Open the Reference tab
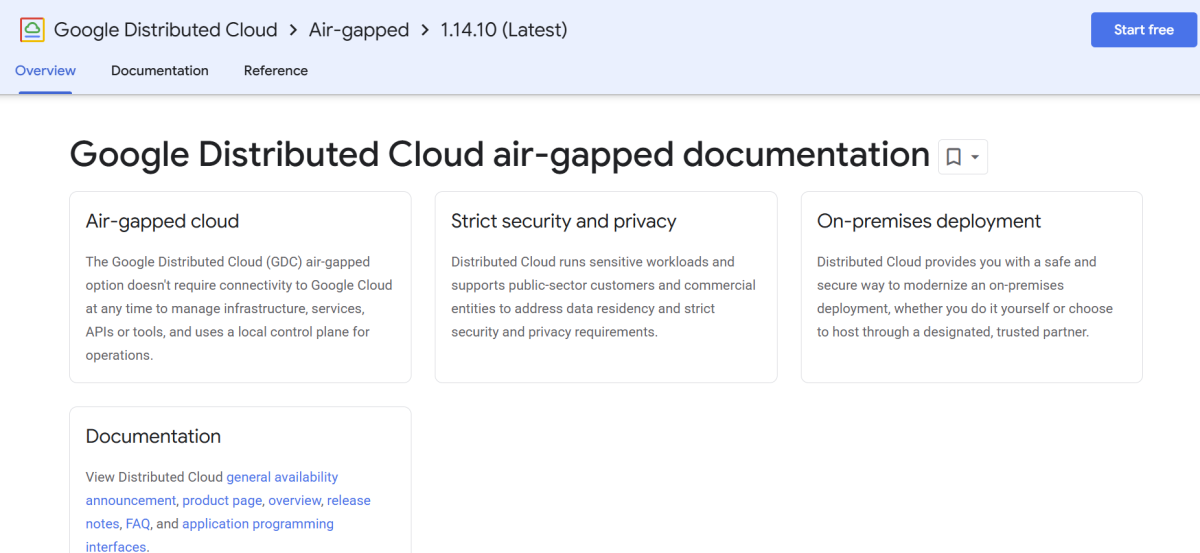The width and height of the screenshot is (1200, 553). pos(276,71)
